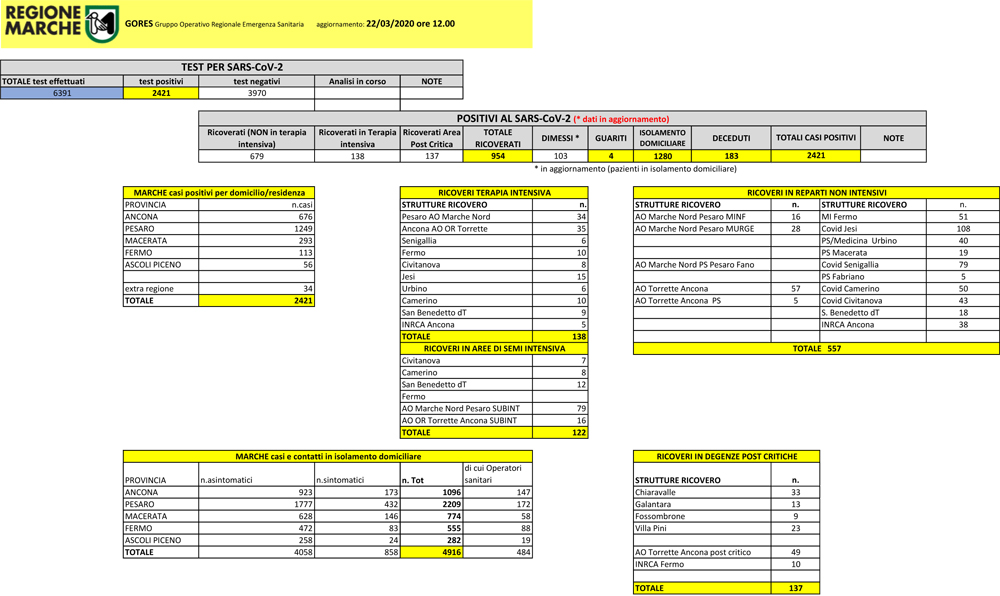Select the TOTALE 557 yellow summary row
Screen dimensions: 1000x596
click(816, 348)
